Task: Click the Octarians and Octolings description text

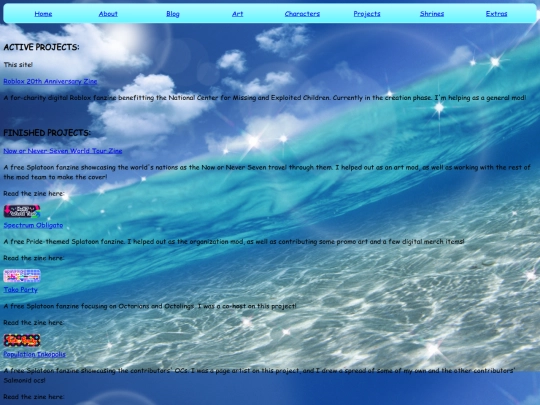Action: tap(150, 306)
